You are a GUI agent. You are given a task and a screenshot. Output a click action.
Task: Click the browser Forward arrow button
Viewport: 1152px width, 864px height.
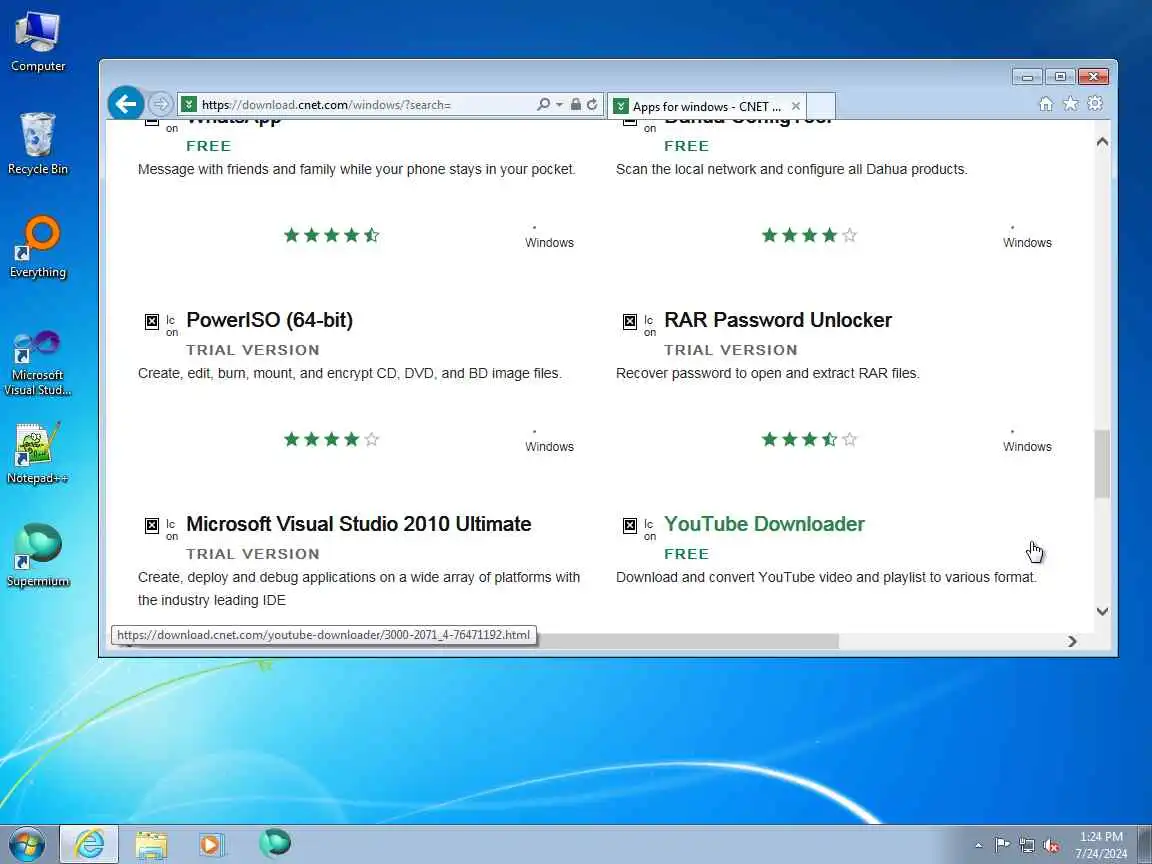(x=160, y=104)
